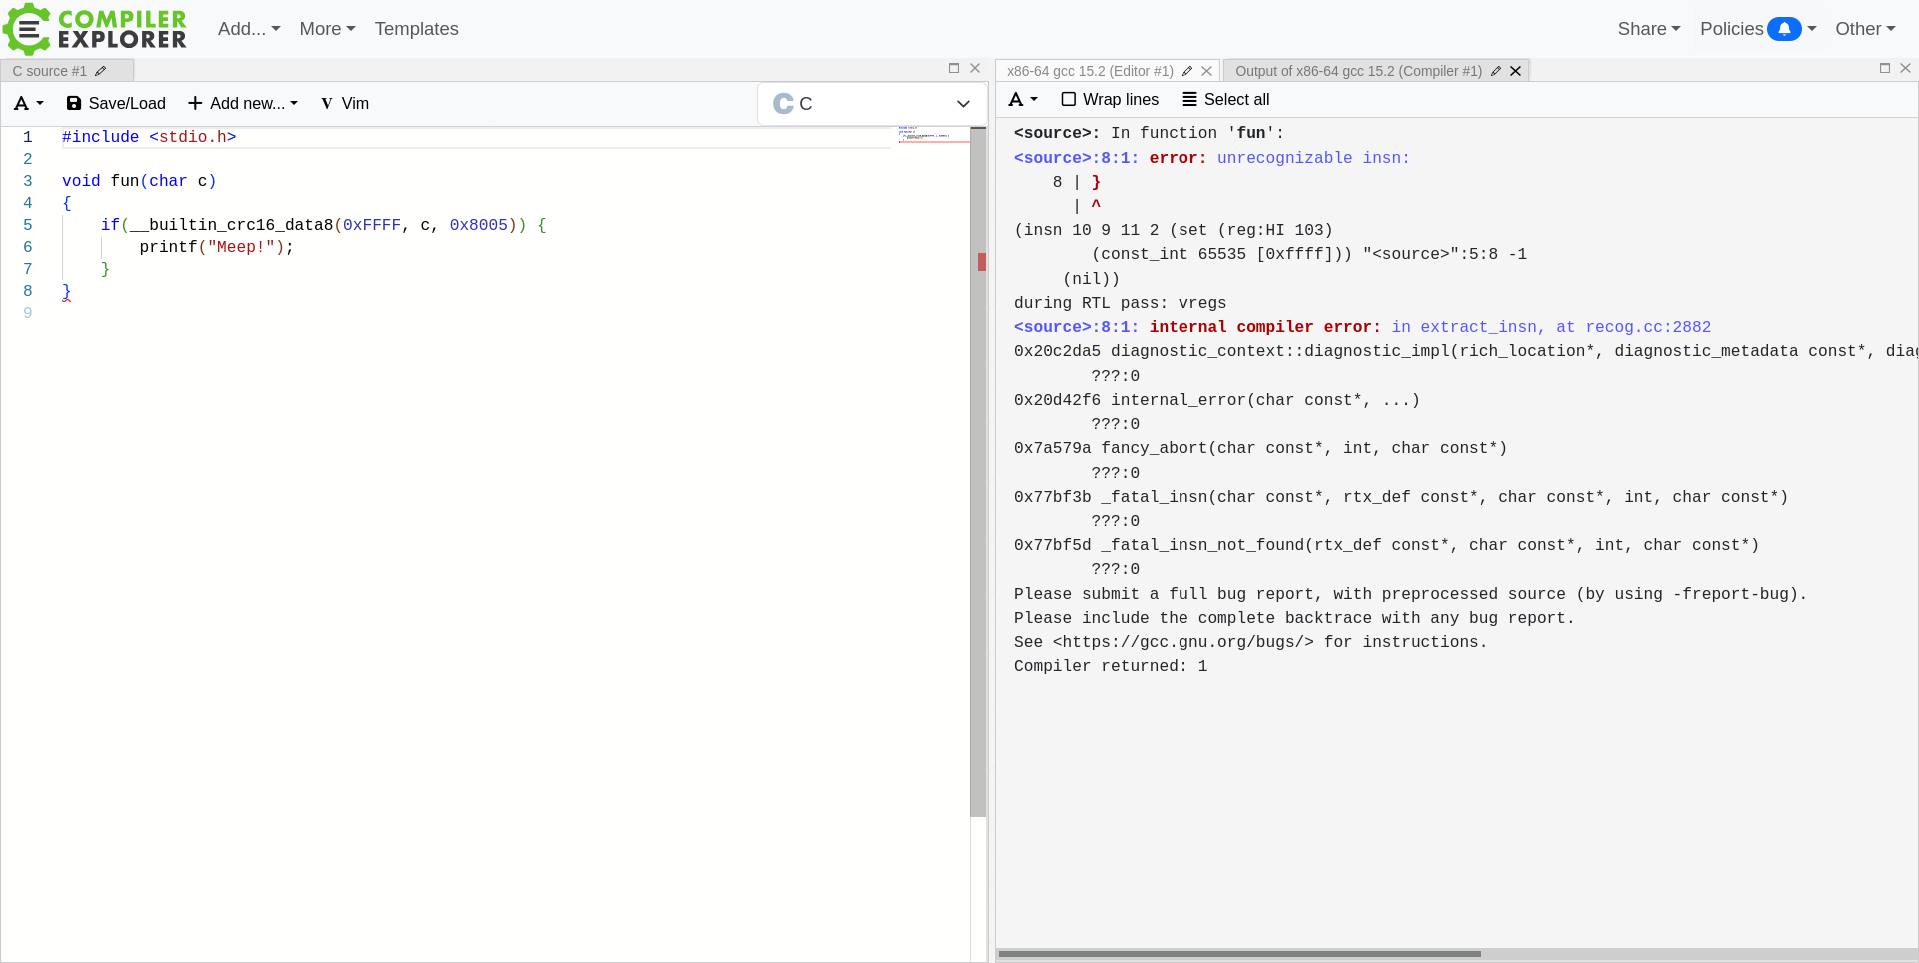1919x963 pixels.
Task: Click the #include <stdio.h> line
Action: (149, 137)
